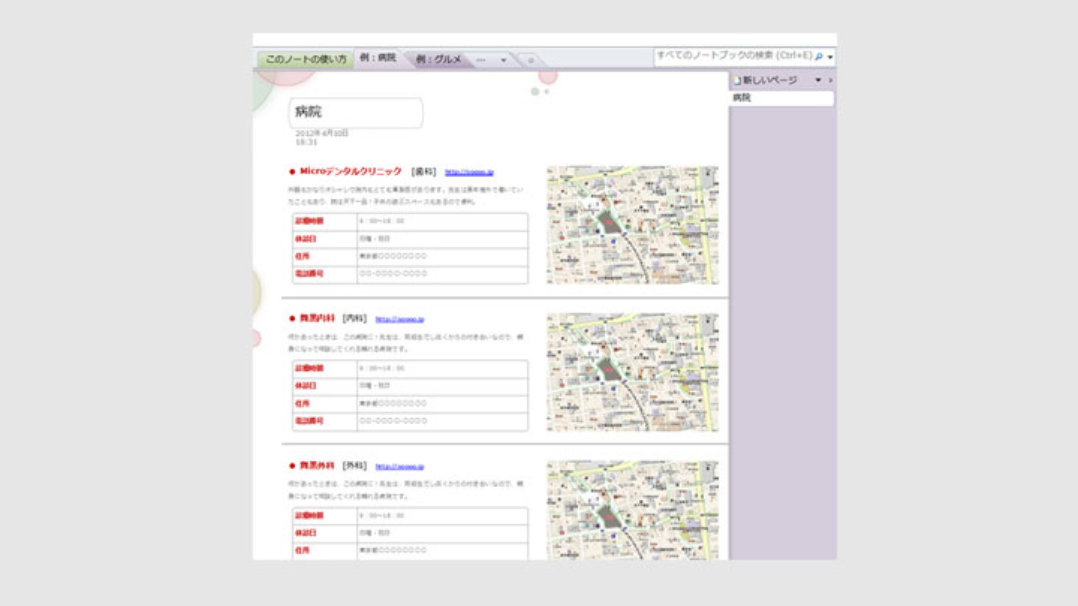The height and width of the screenshot is (606, 1078).
Task: Click the page date 2012年4月10日
Action: coord(322,133)
